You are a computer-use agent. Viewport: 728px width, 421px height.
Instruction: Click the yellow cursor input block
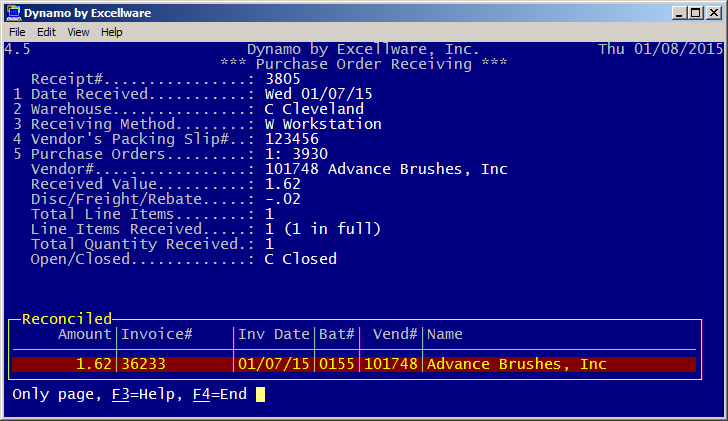[260, 395]
